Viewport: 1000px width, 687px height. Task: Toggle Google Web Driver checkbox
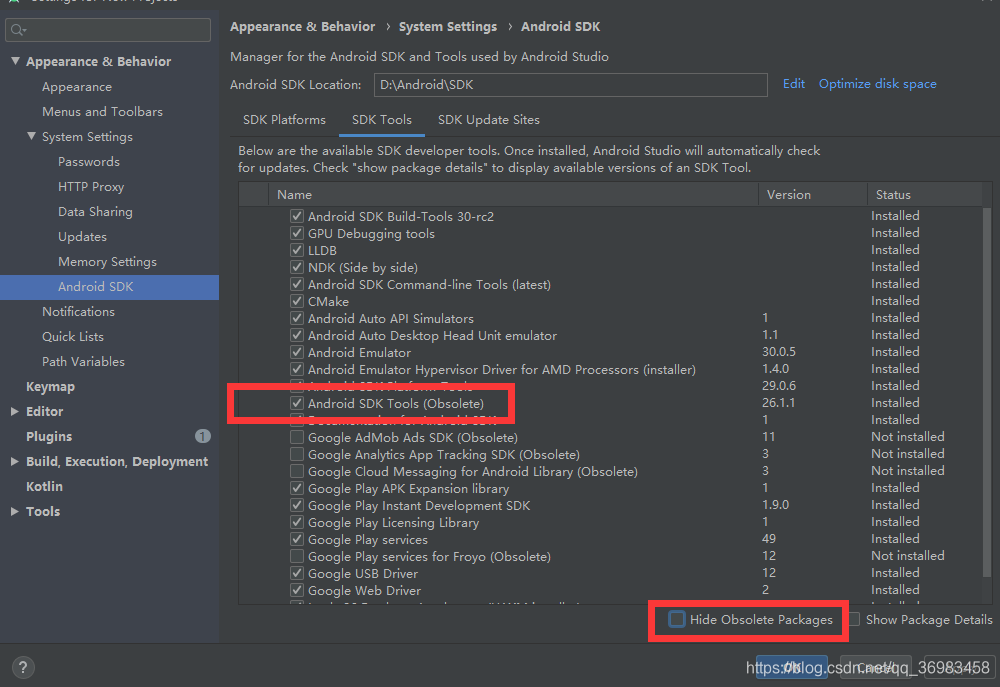297,591
